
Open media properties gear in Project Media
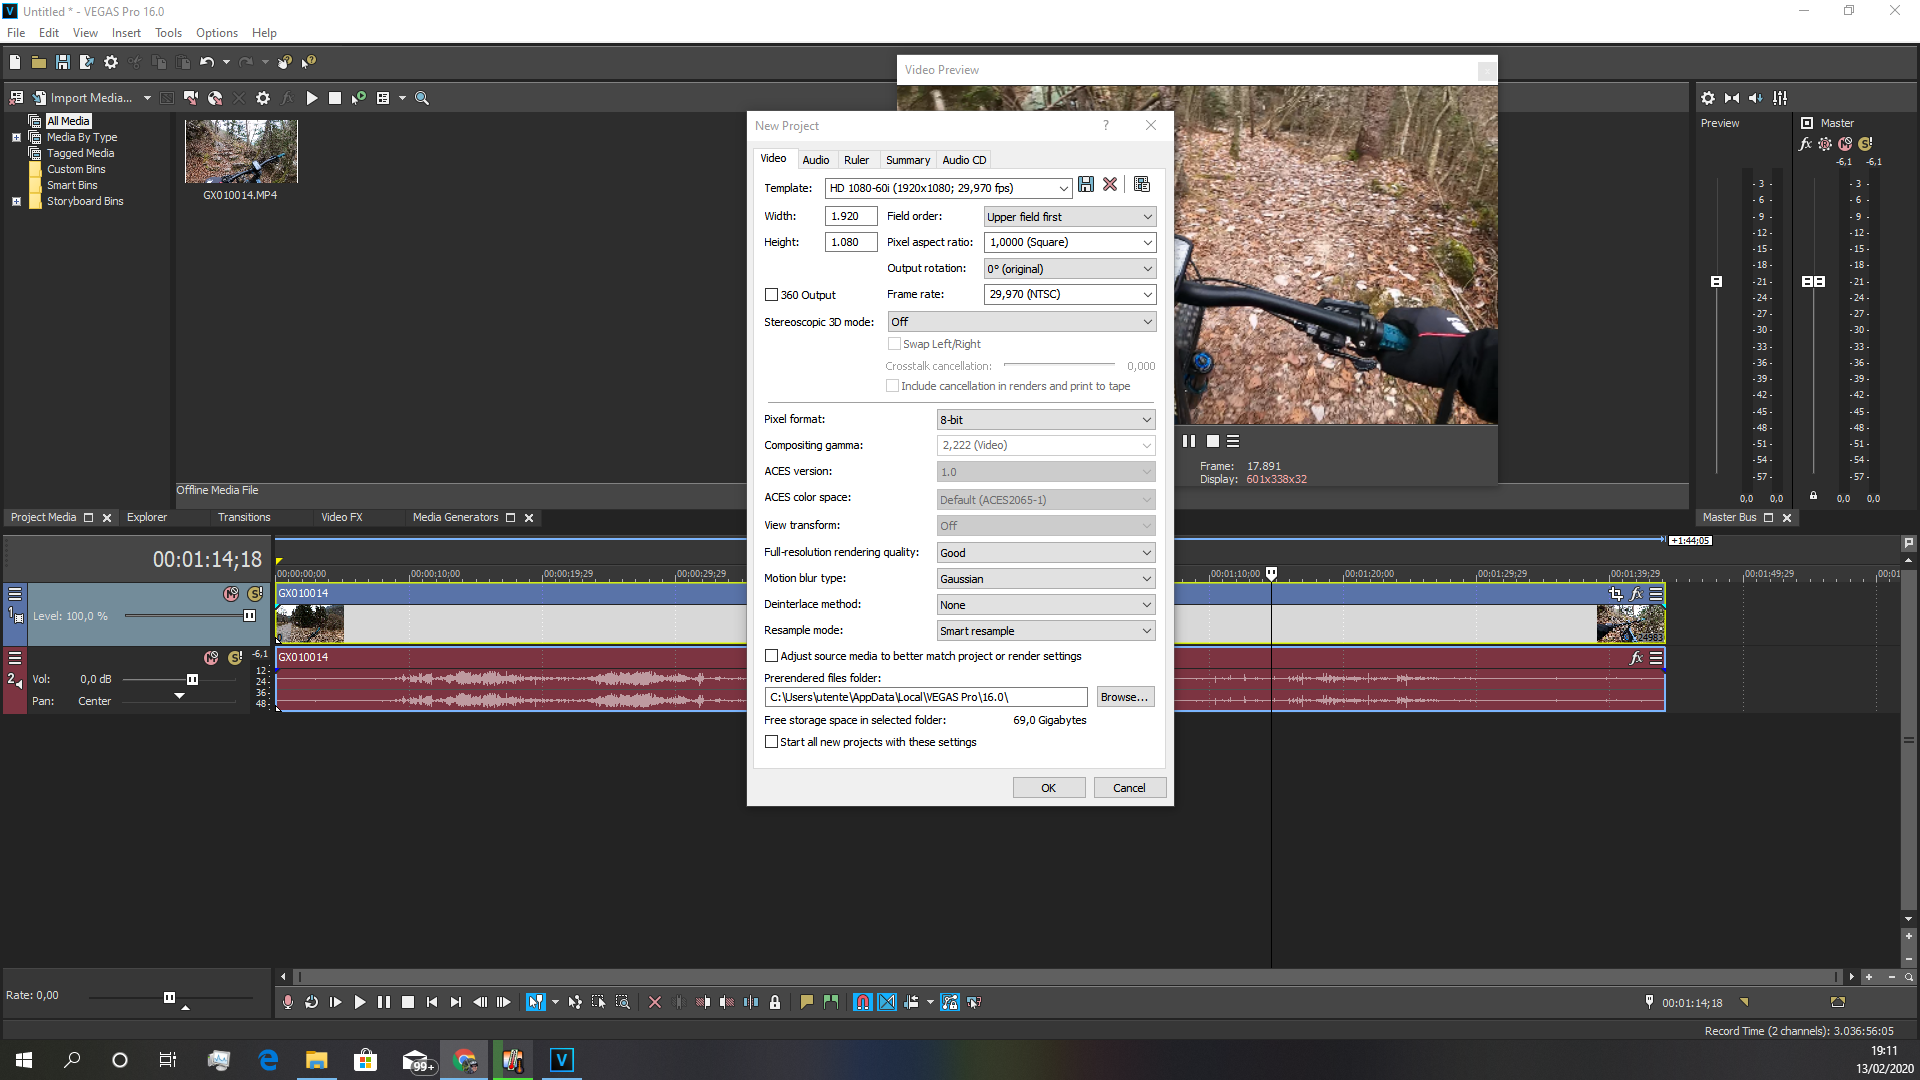tap(263, 98)
